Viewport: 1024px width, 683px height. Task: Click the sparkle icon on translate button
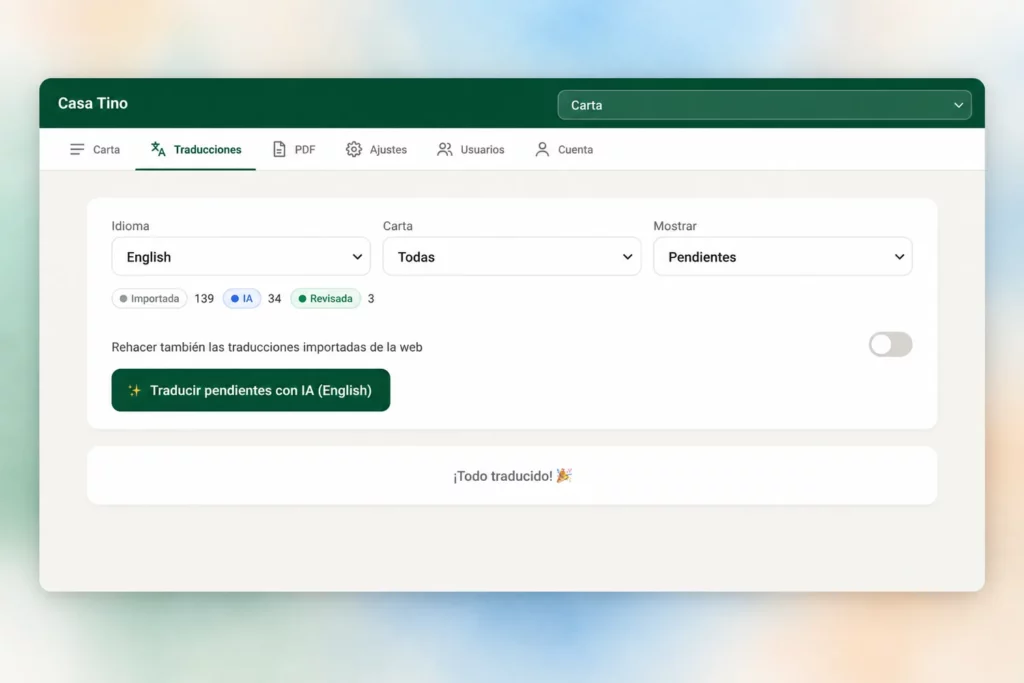point(135,390)
